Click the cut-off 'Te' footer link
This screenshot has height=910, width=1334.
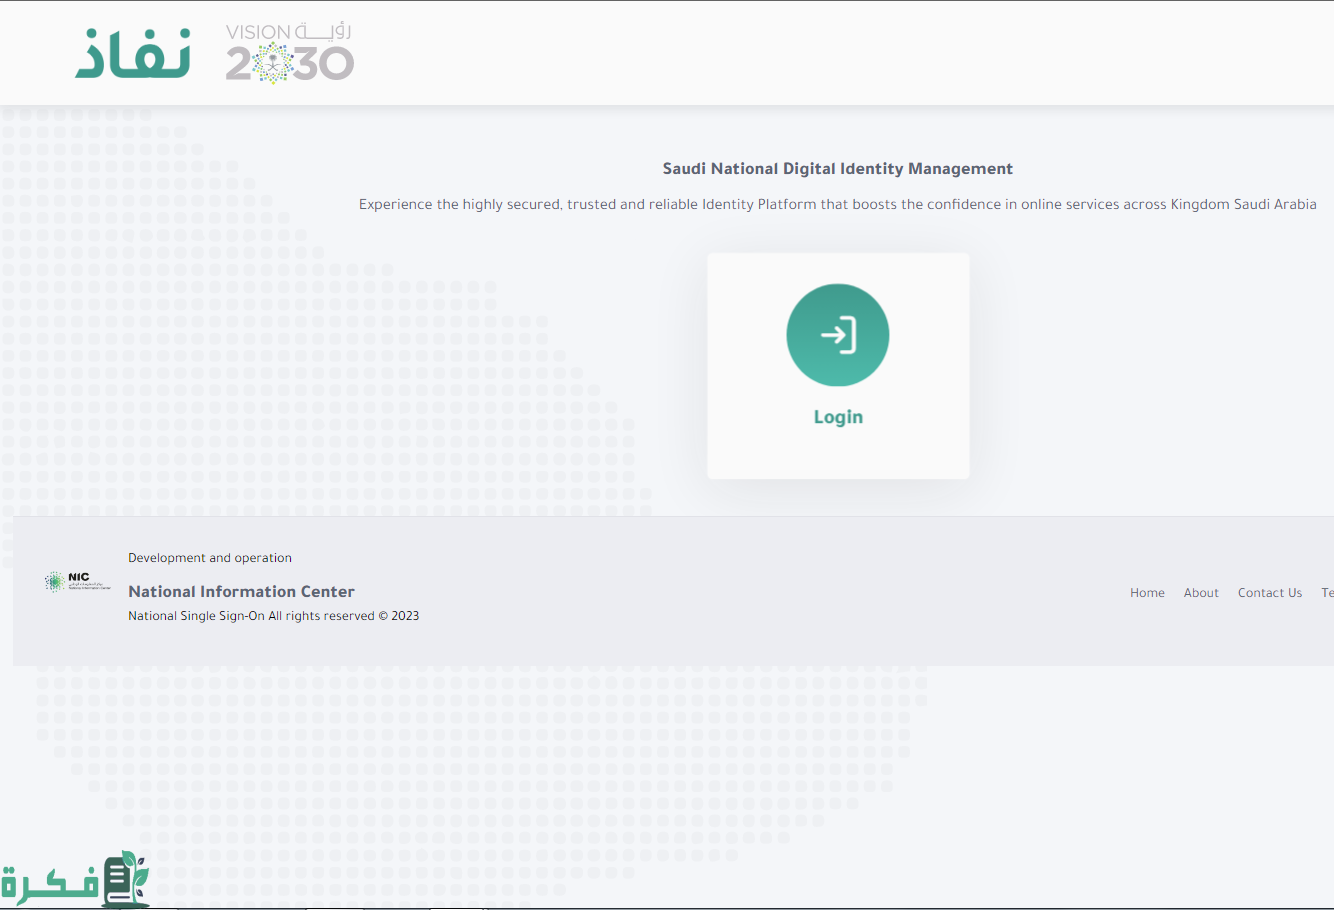click(x=1327, y=593)
